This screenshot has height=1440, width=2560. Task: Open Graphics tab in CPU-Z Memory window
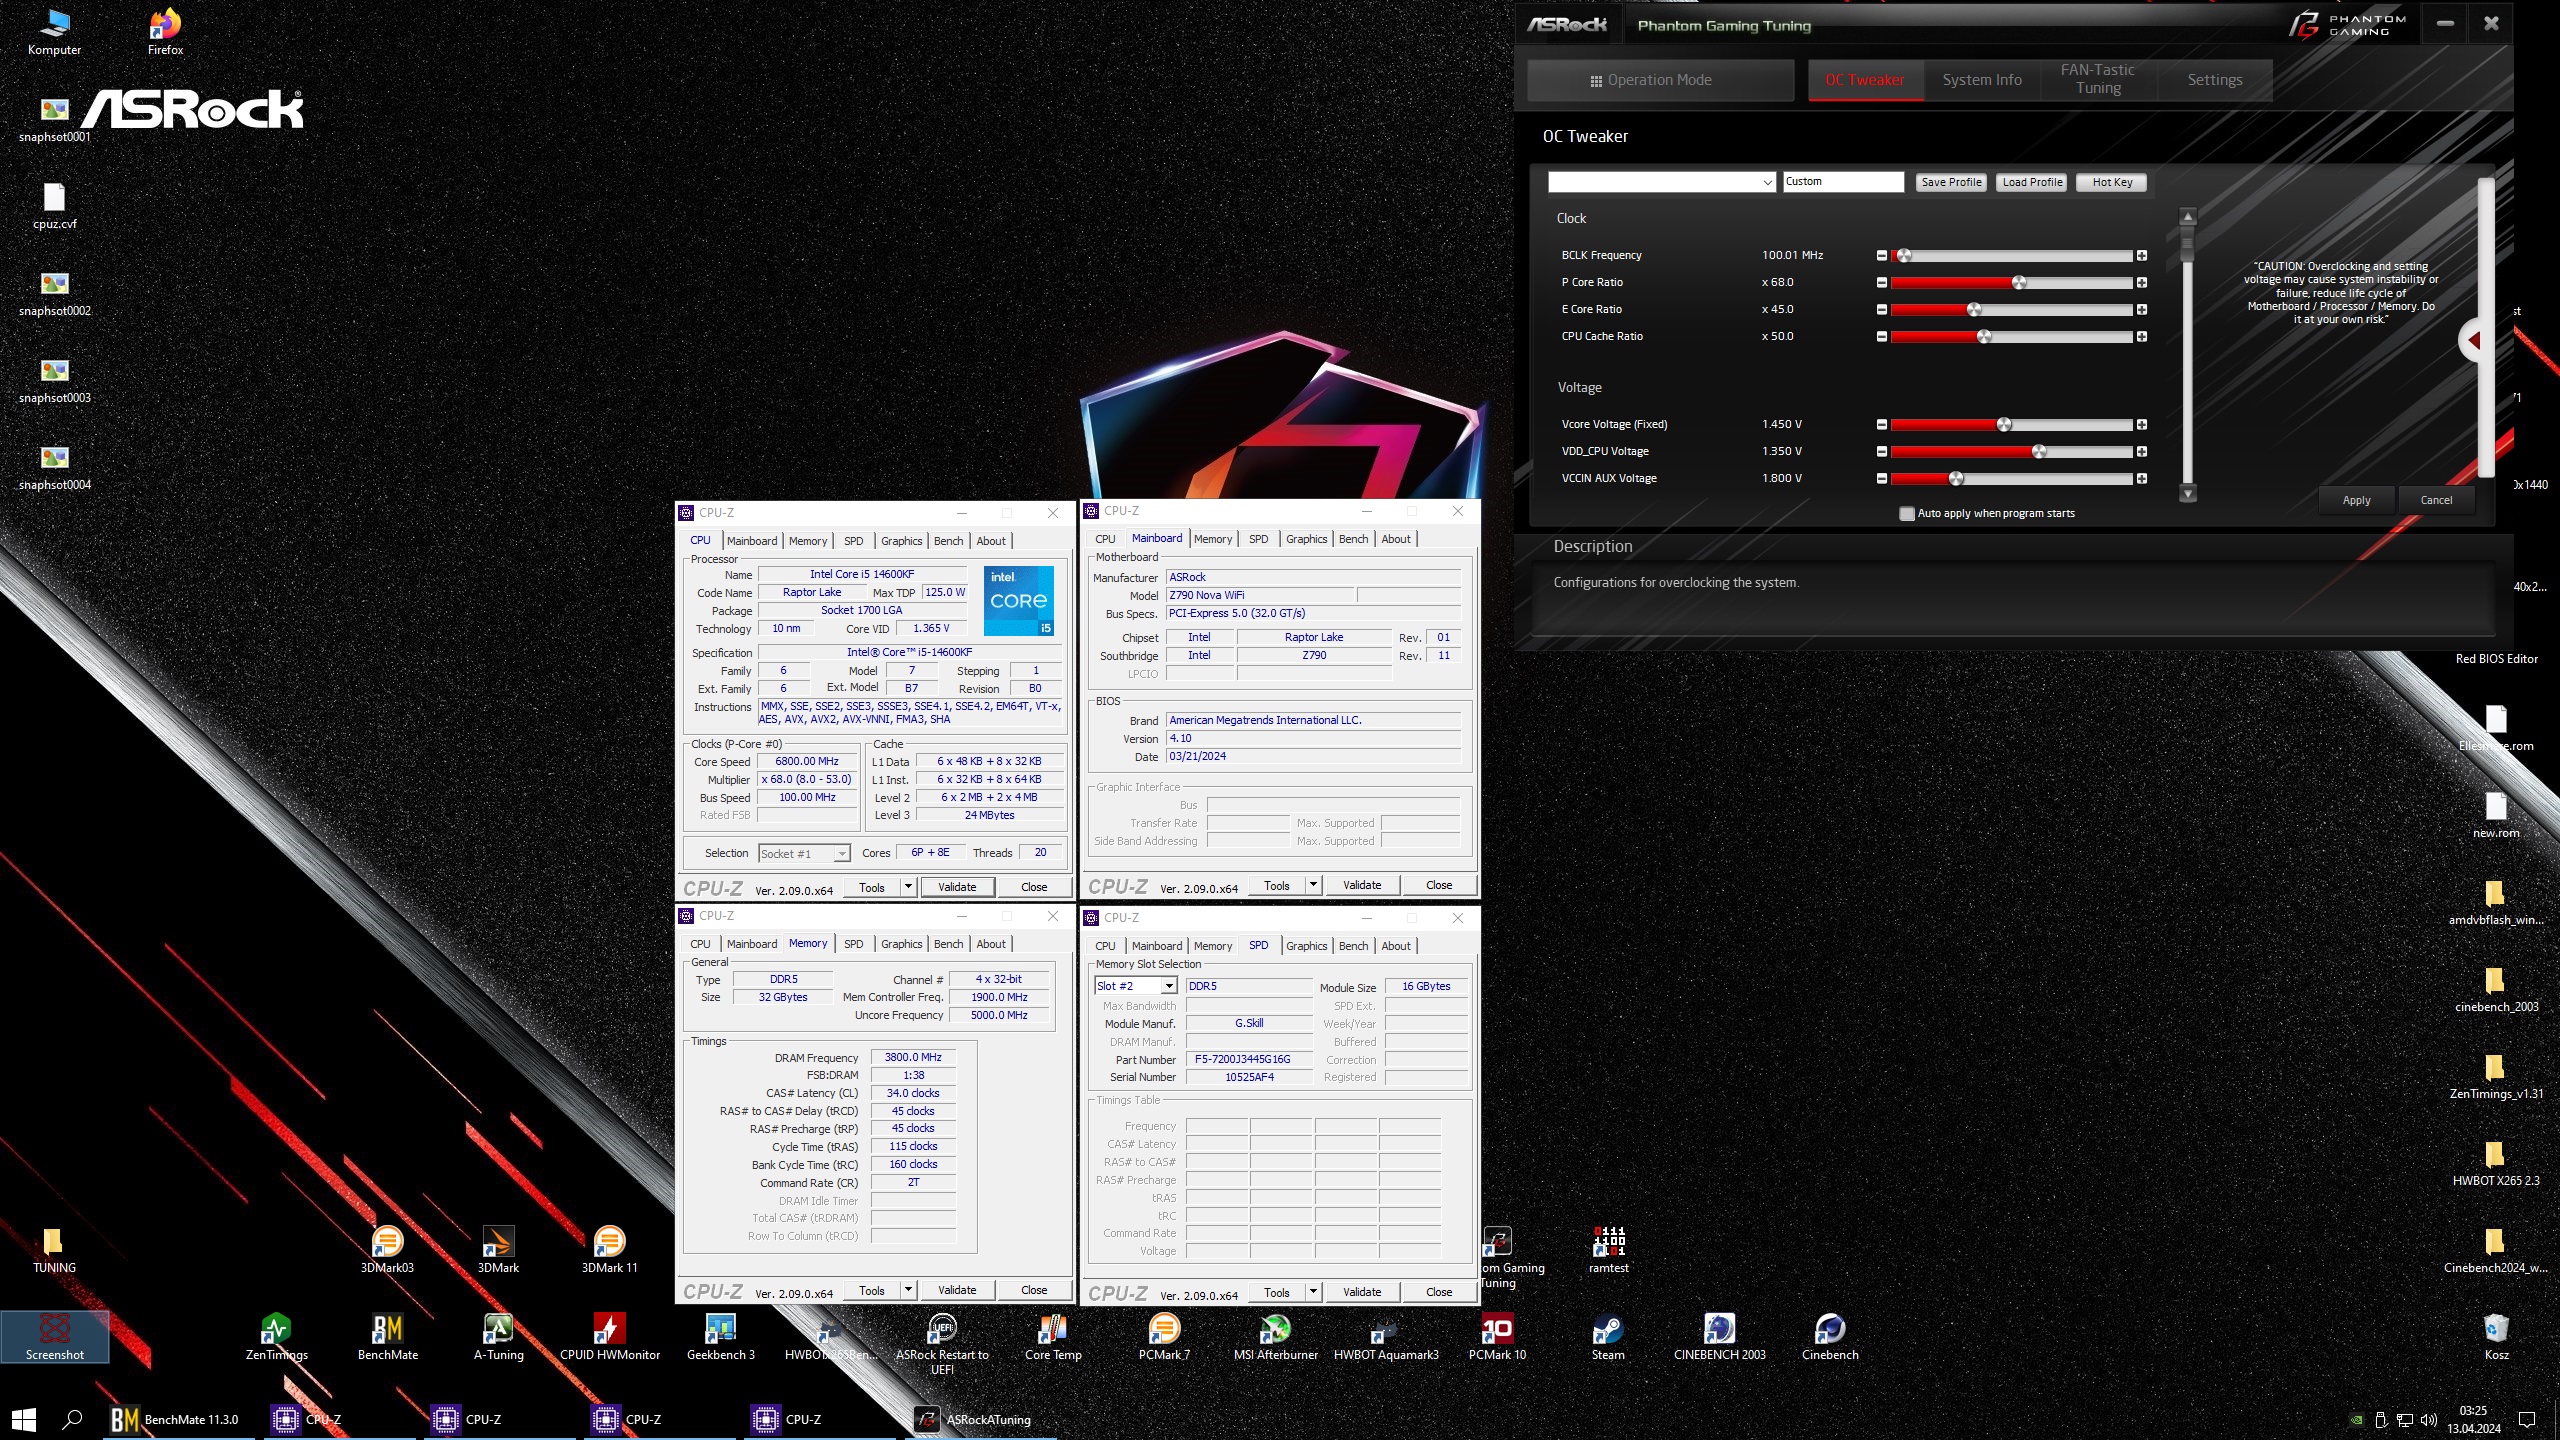pos(901,944)
